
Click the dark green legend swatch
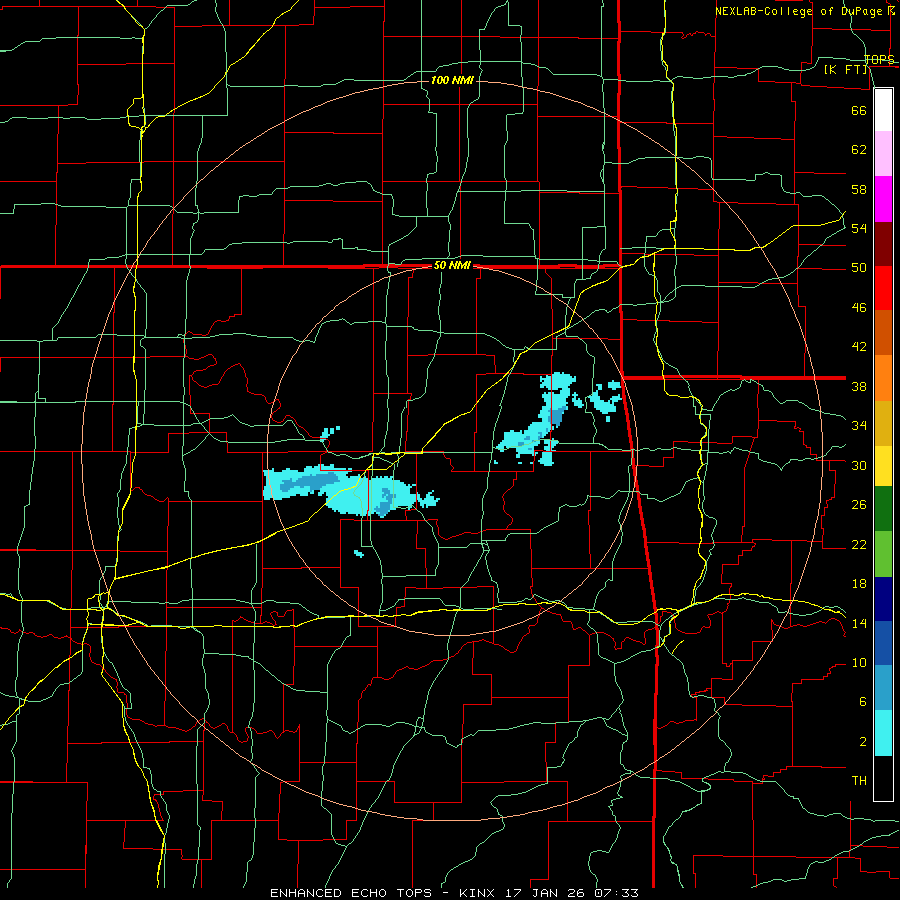click(883, 509)
